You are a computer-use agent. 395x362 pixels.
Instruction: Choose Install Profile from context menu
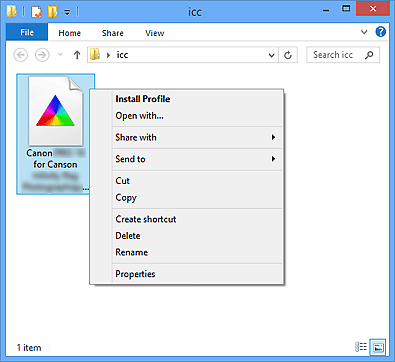pyautogui.click(x=143, y=99)
